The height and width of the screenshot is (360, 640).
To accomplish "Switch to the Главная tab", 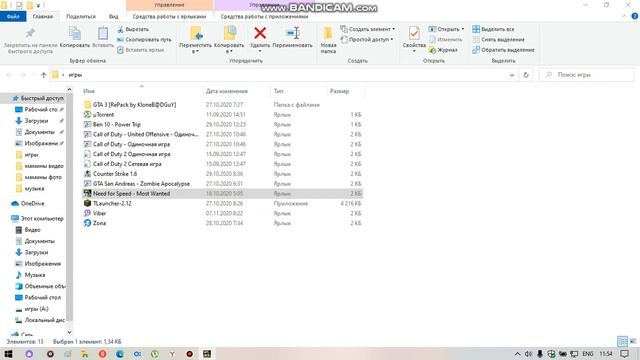I will tap(43, 16).
